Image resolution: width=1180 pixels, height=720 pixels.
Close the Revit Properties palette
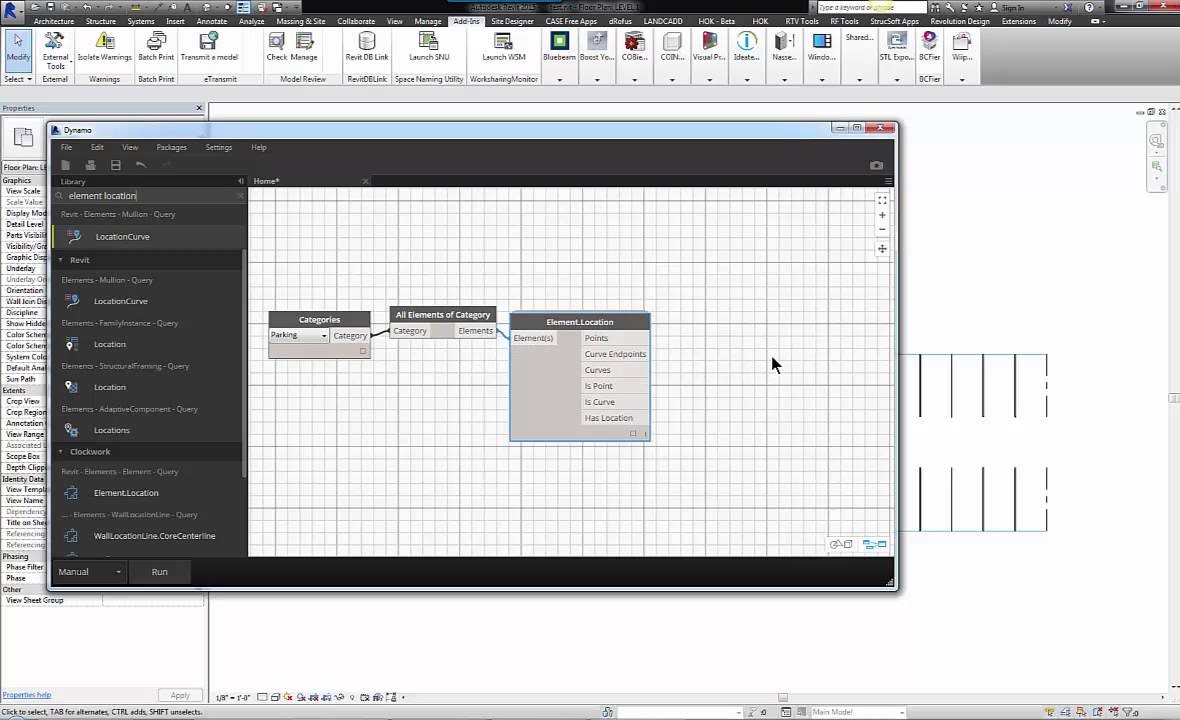click(x=199, y=108)
